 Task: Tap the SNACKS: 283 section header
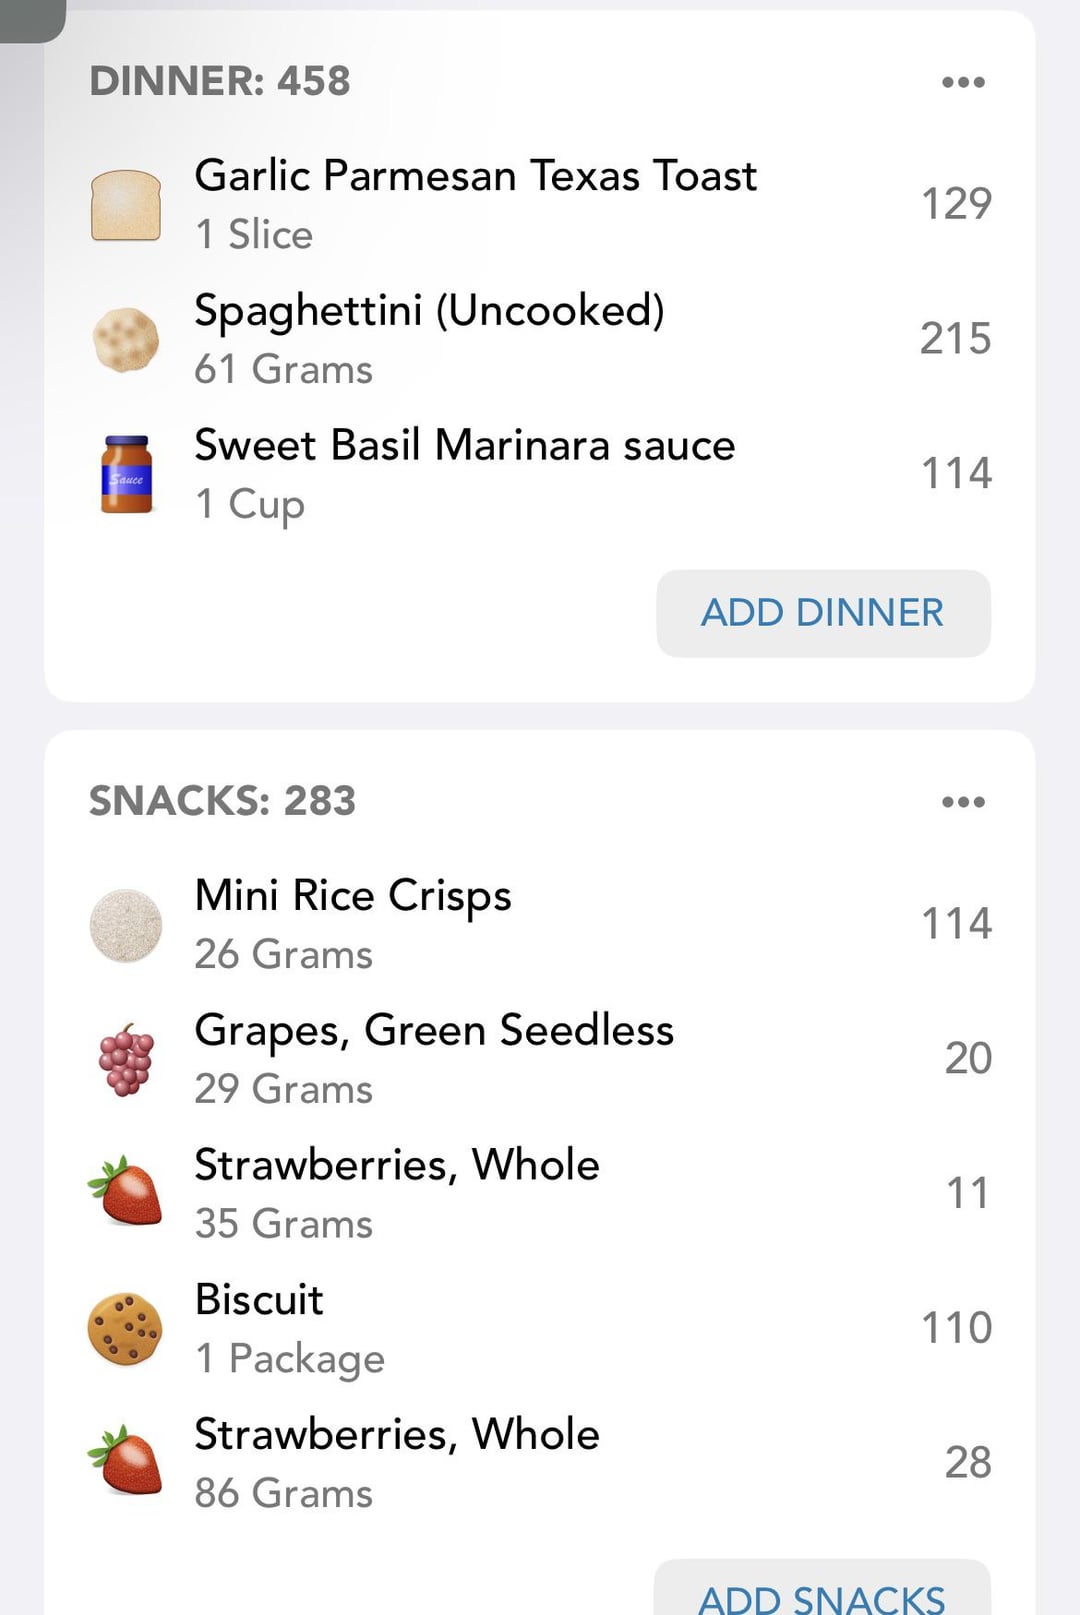click(222, 801)
